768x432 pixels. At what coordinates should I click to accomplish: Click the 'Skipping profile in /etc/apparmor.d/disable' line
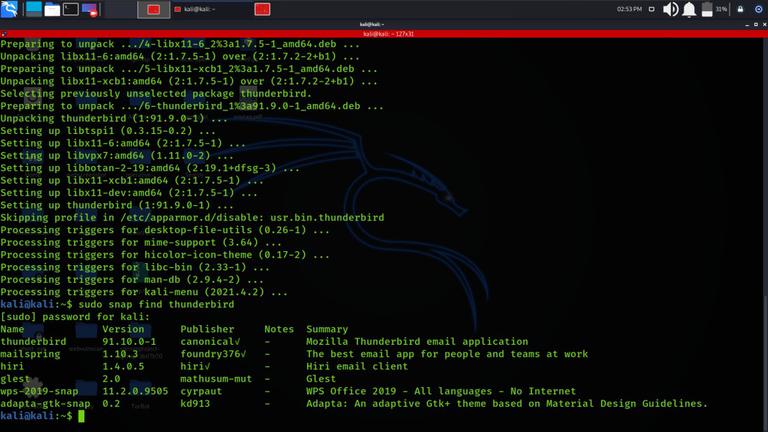tap(192, 217)
